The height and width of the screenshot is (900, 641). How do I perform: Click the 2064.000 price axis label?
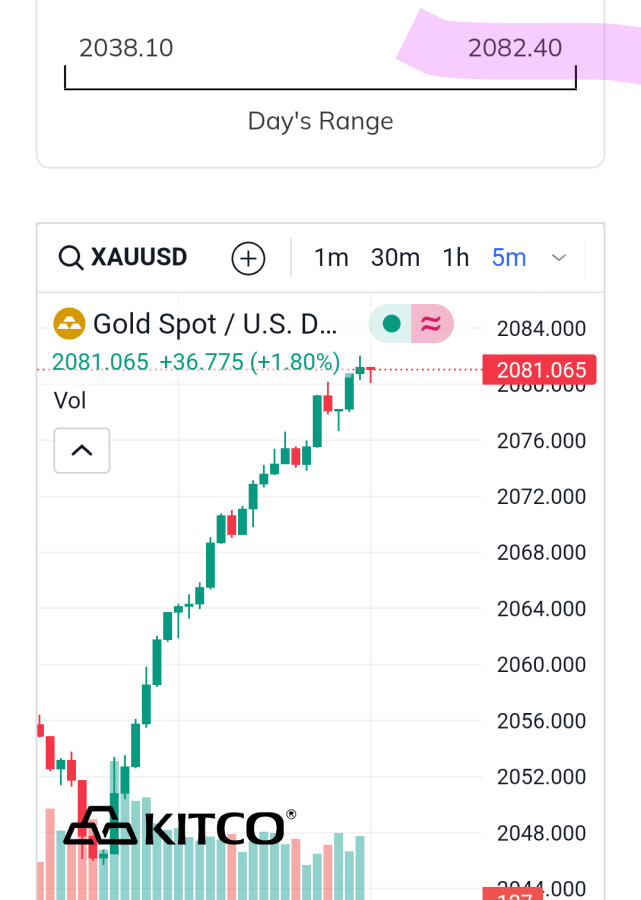click(x=541, y=608)
